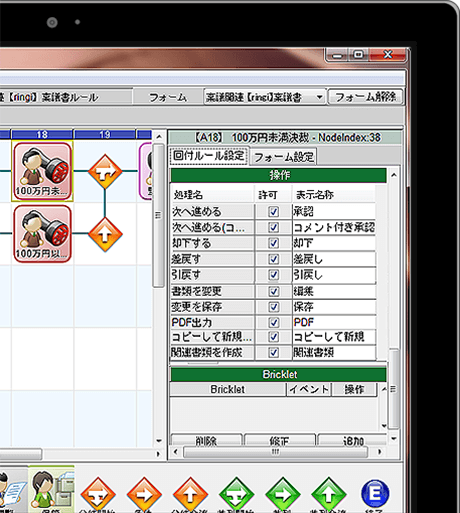Image resolution: width=460 pixels, height=513 pixels.
Task: Edit the display name field 差戻し
Action: point(334,259)
